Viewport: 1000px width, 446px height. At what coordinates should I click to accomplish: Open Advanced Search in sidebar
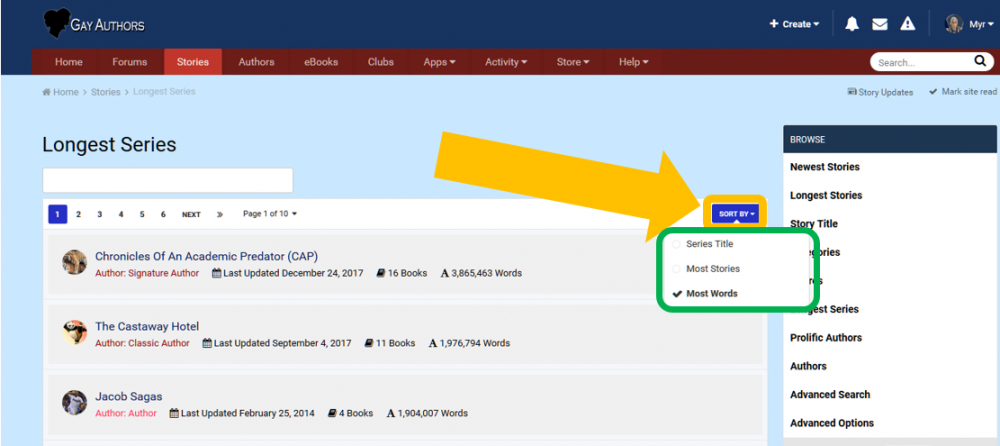(830, 394)
